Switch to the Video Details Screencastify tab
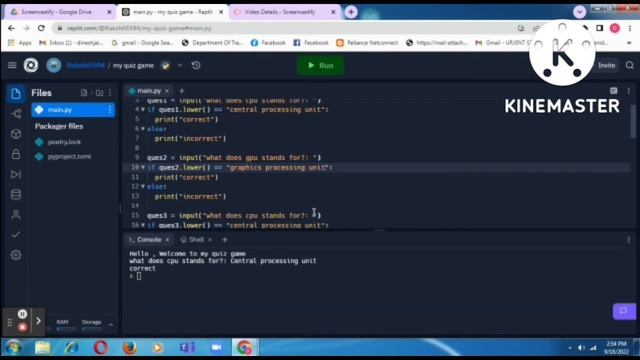 285,12
